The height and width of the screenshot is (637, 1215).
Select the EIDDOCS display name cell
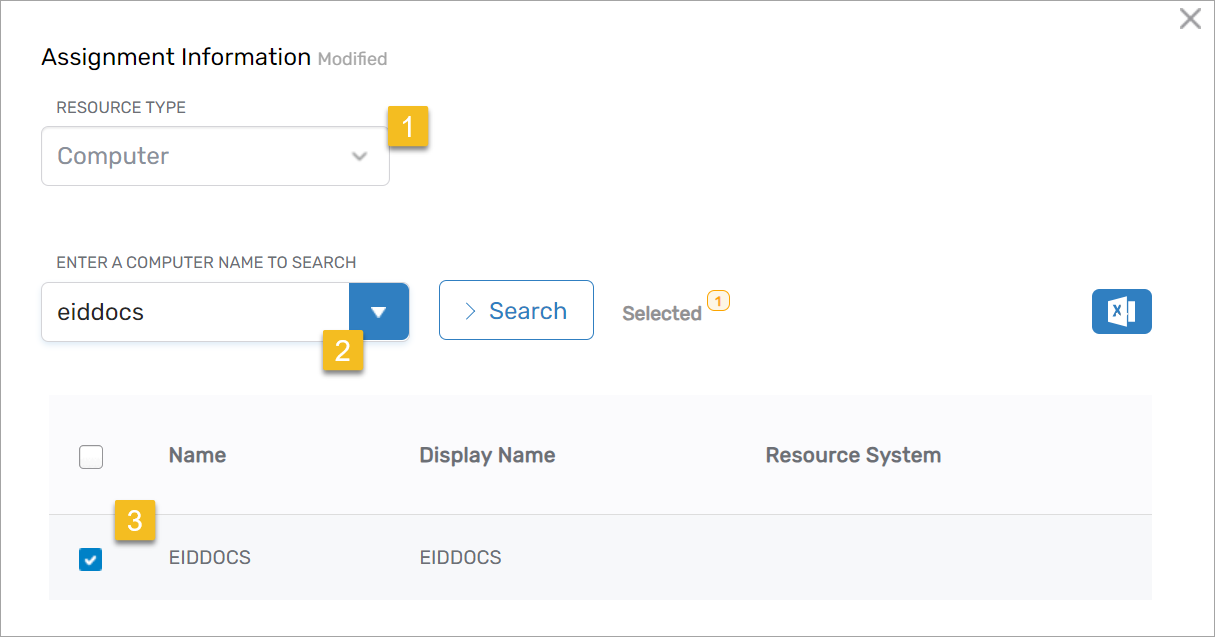click(x=460, y=558)
